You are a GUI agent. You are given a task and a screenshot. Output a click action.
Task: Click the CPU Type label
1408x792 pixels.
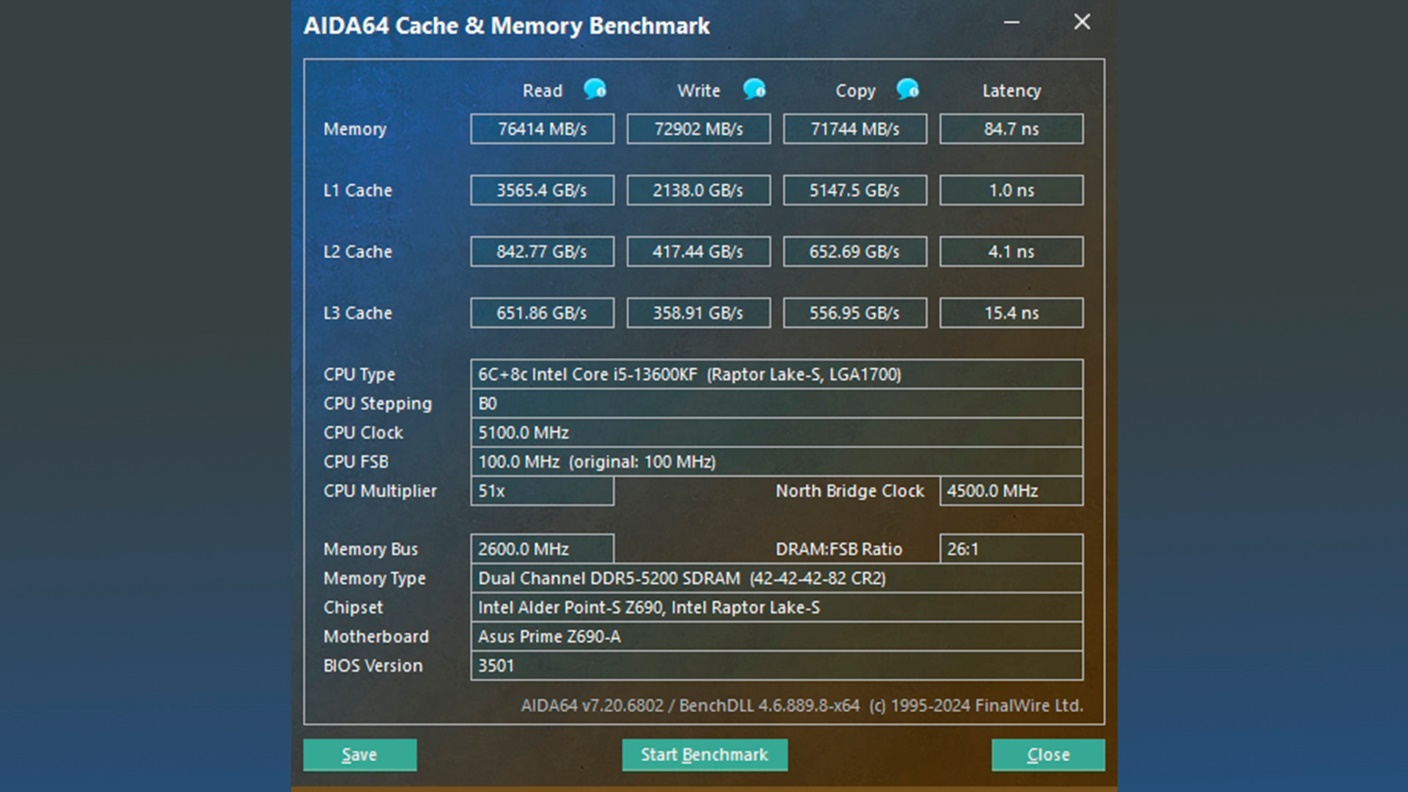[359, 375]
